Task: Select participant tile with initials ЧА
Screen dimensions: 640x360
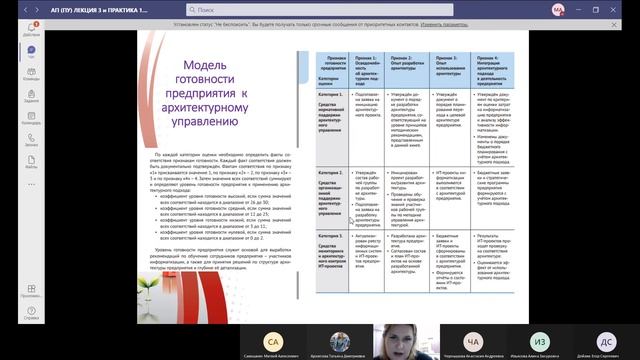Action: 473,342
